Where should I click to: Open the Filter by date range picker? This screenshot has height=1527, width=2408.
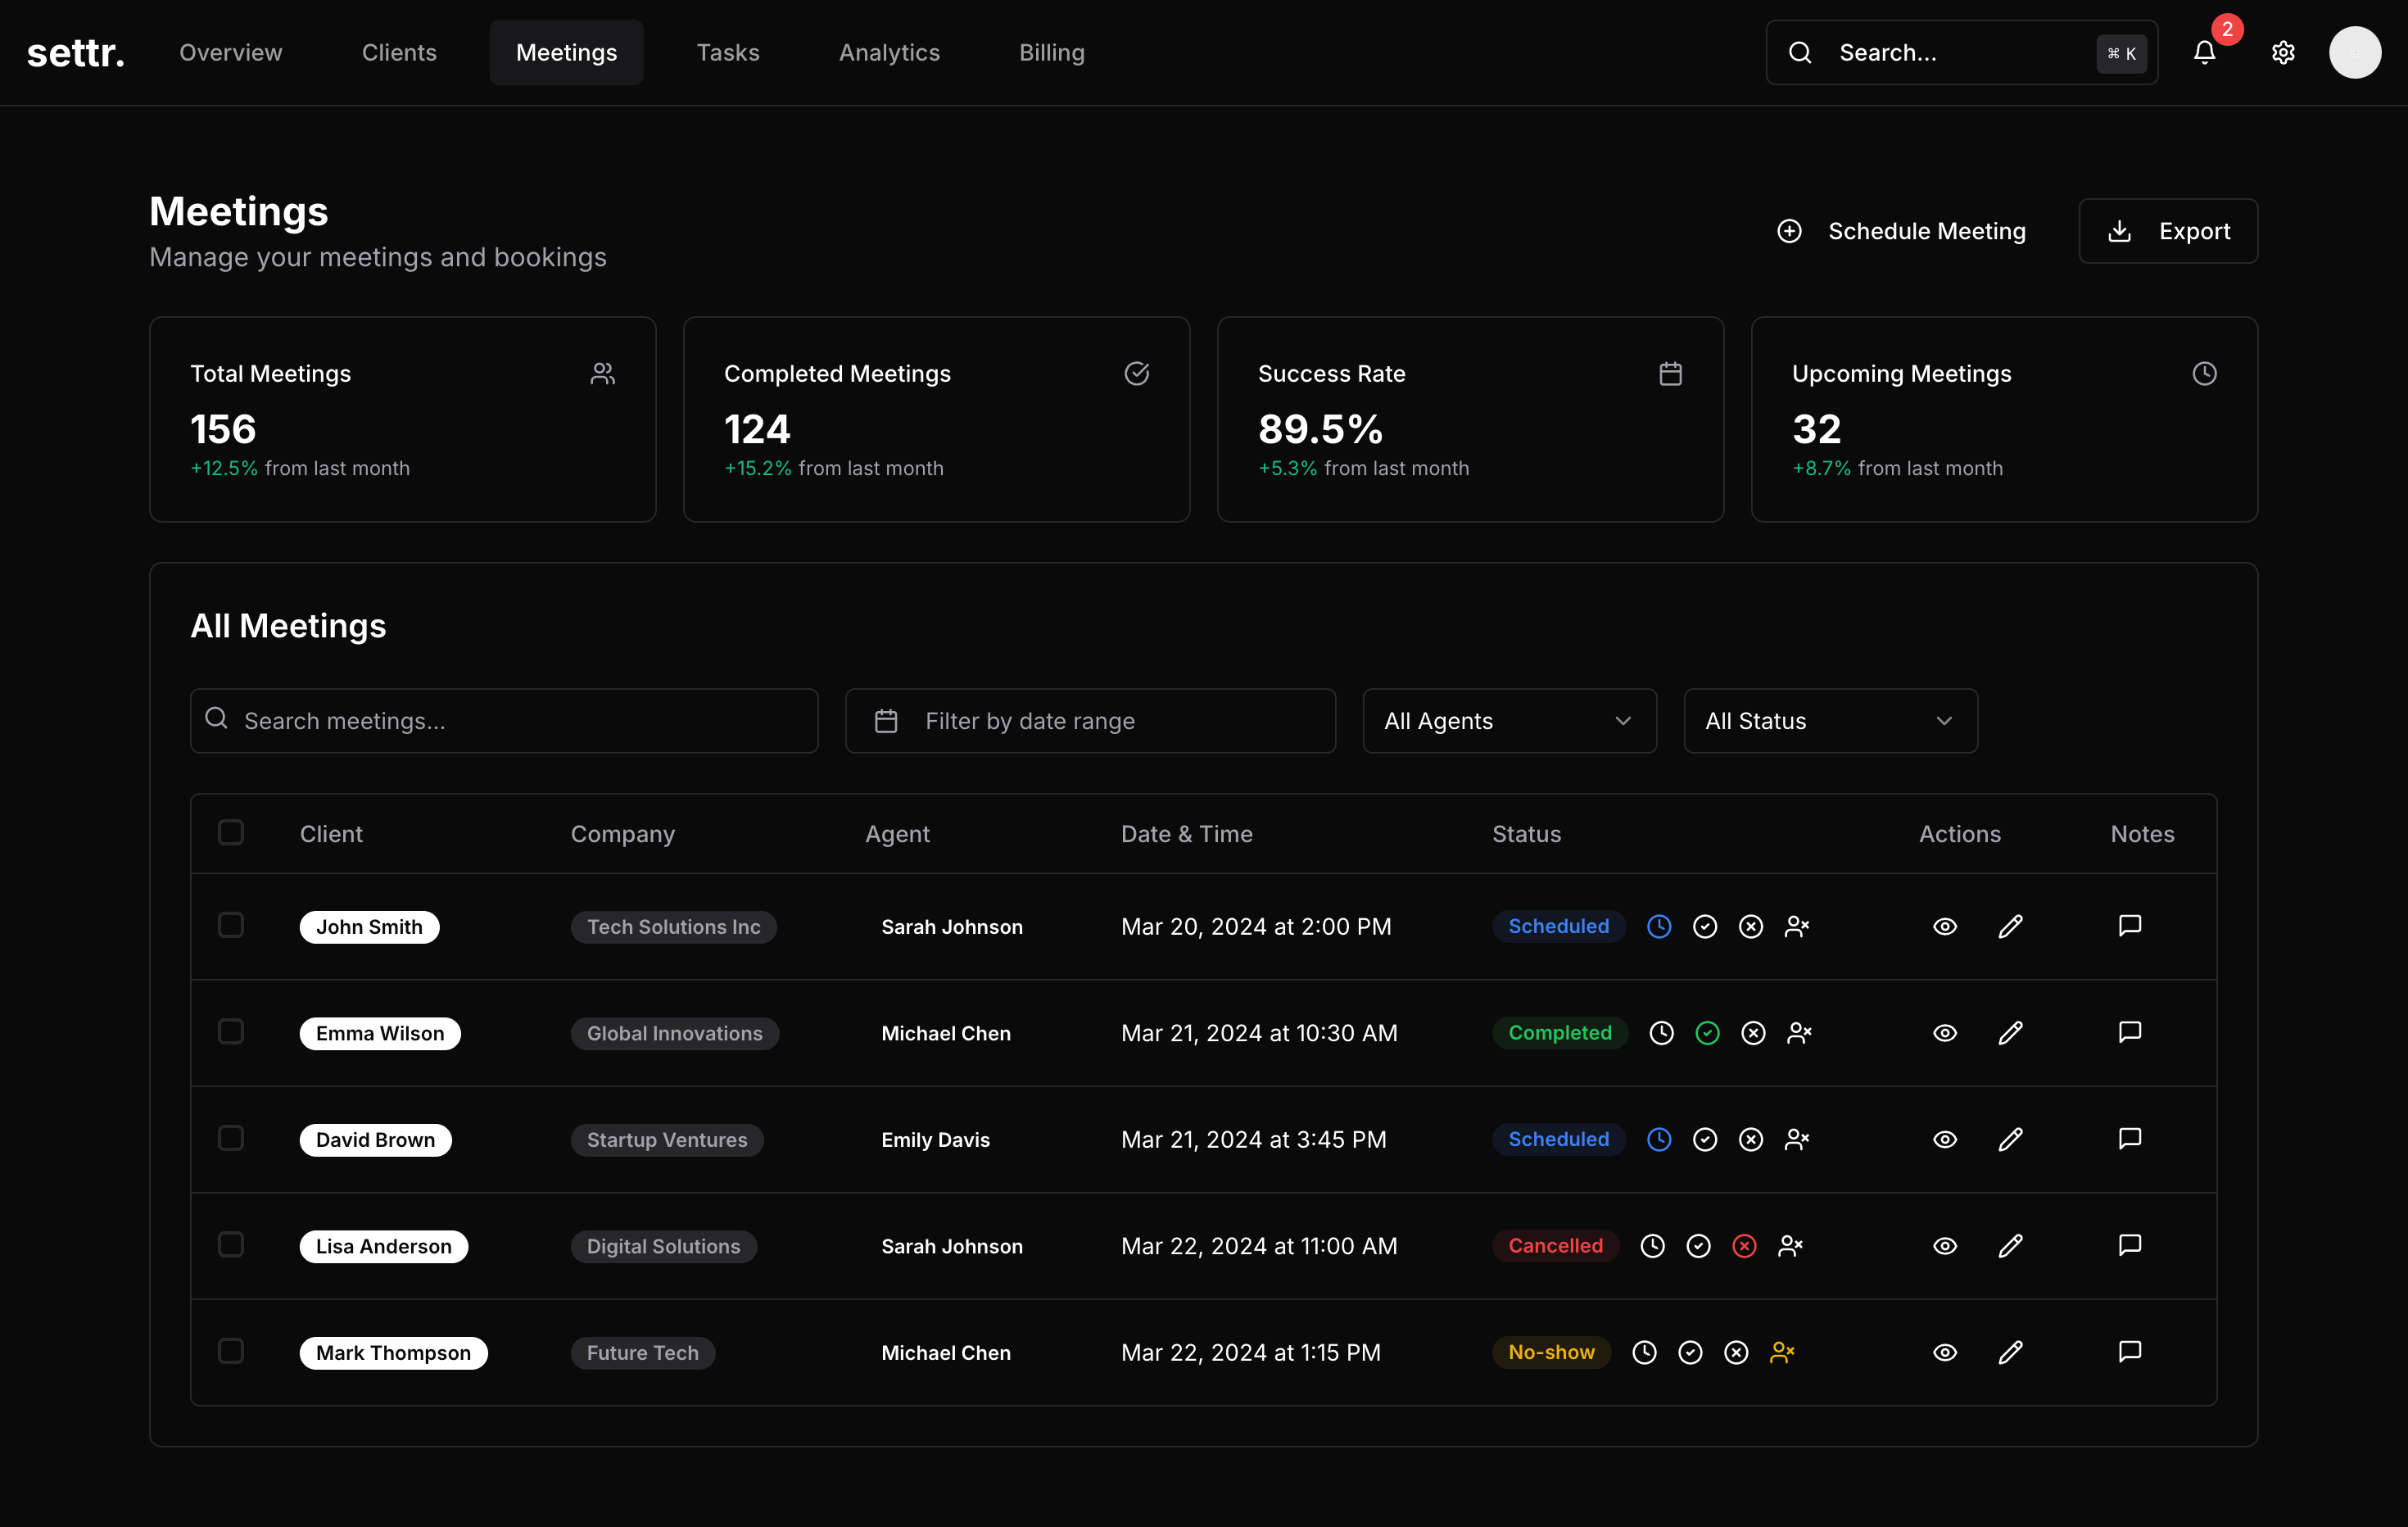1090,721
